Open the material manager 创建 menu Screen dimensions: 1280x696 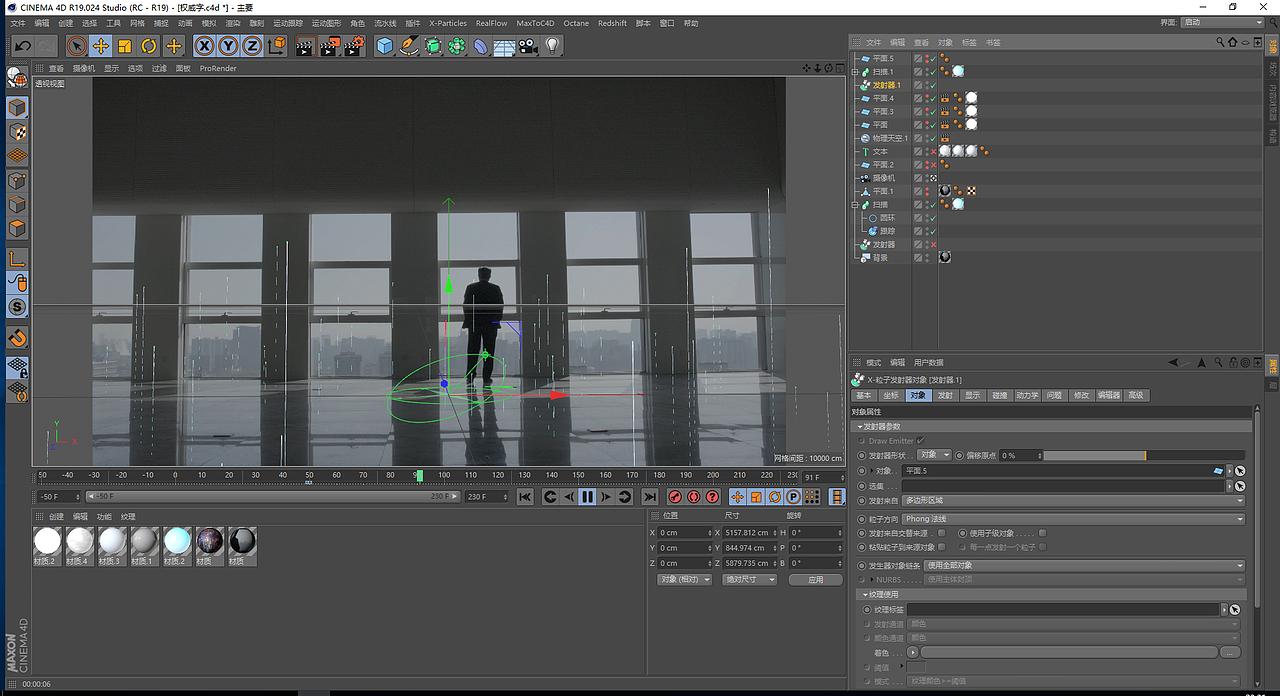tap(56, 517)
